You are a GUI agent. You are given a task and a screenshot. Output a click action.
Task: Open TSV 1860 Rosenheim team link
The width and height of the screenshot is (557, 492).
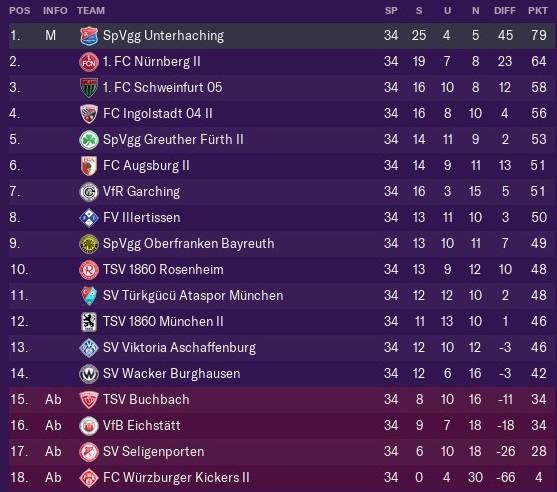(163, 270)
